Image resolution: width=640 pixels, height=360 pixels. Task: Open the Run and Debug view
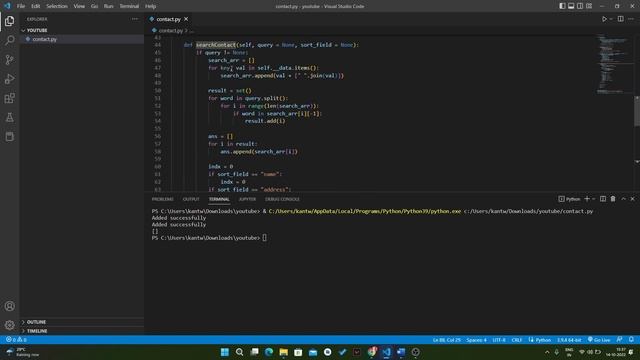(x=9, y=79)
